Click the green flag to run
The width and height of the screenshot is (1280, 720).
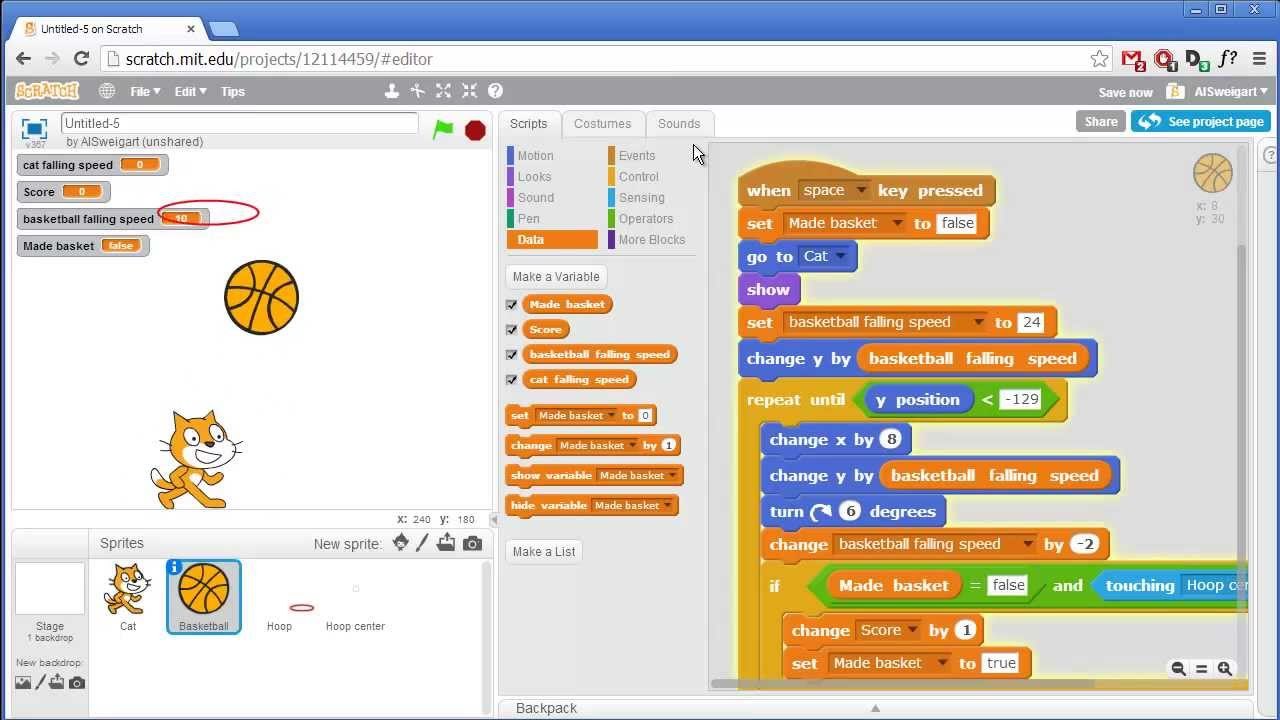point(443,129)
